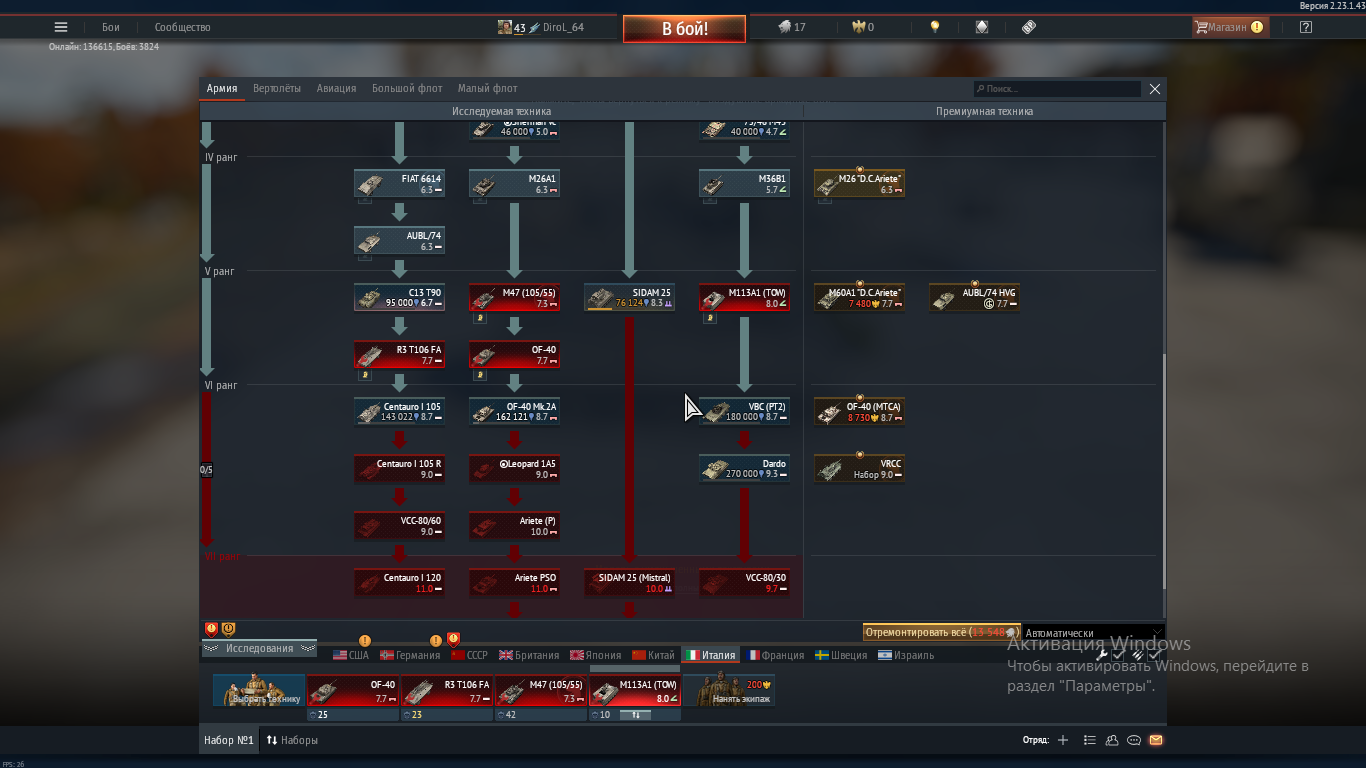
Task: Open the Магазин shop button
Action: coord(1230,27)
